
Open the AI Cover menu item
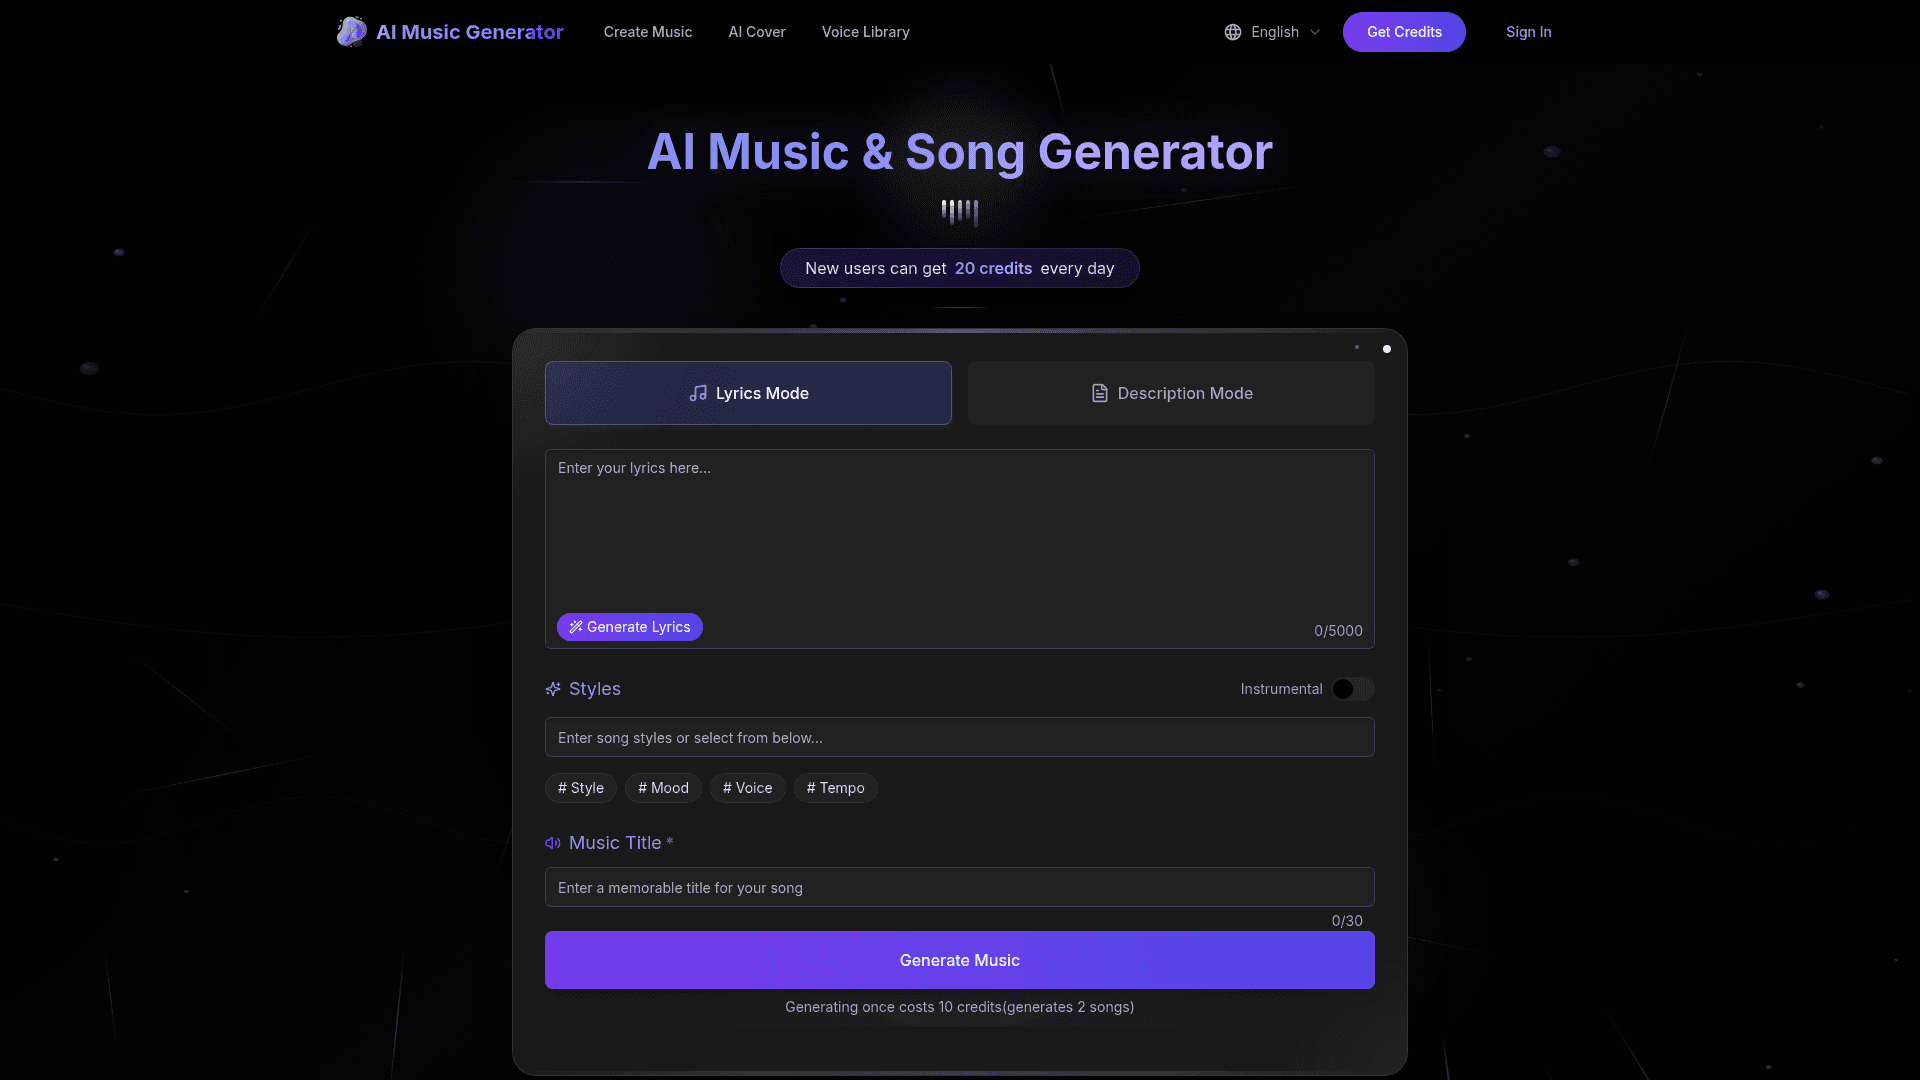(x=757, y=32)
